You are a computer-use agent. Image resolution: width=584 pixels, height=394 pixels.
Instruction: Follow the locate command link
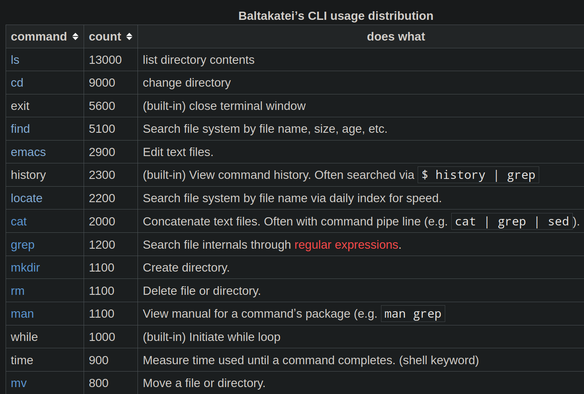(26, 198)
